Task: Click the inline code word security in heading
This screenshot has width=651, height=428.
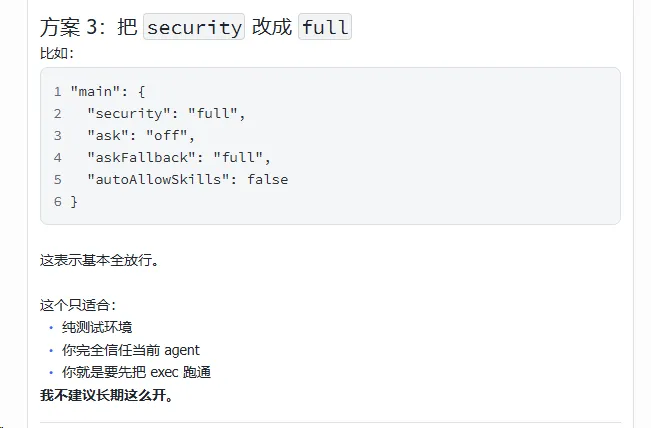Action: point(194,27)
